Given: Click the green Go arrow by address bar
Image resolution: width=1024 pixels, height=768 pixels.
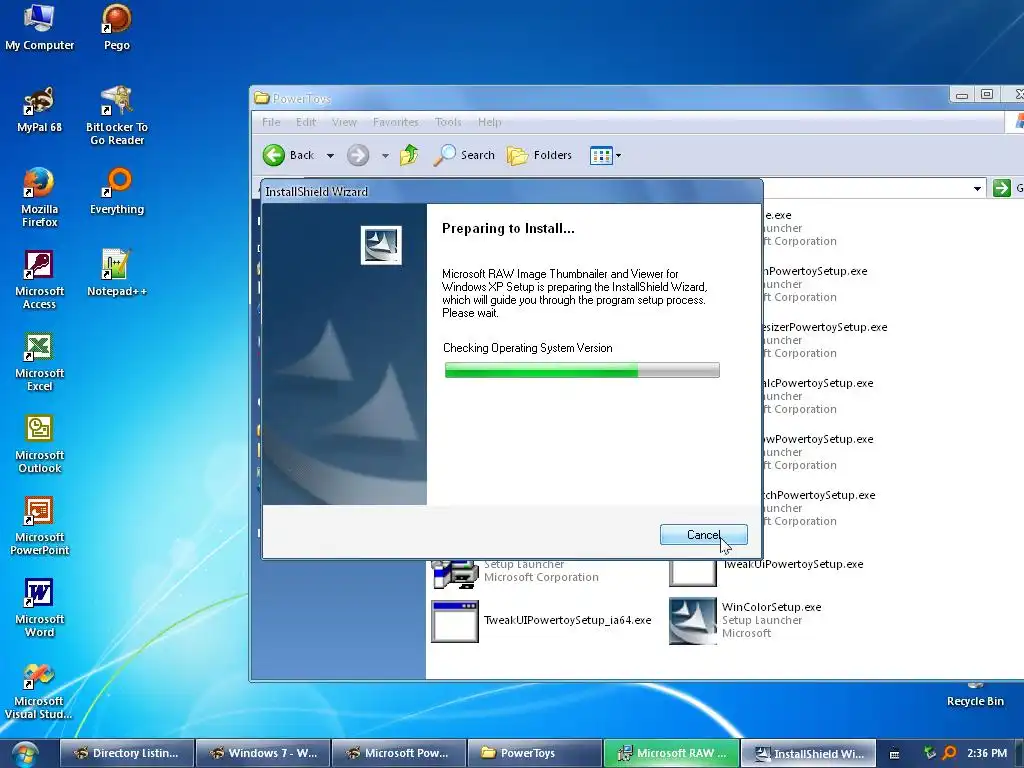Looking at the screenshot, I should [x=1002, y=188].
